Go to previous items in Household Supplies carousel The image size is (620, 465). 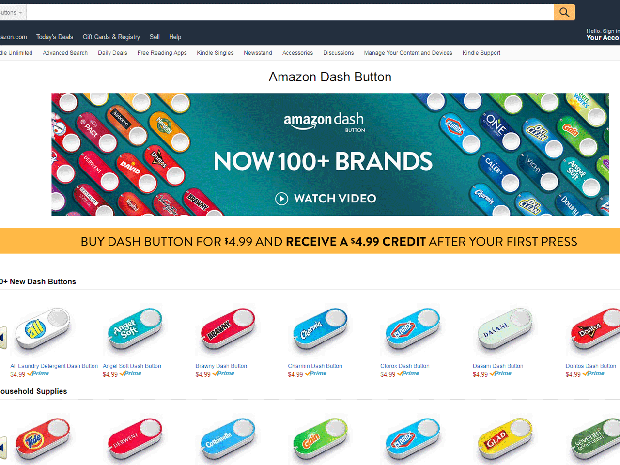tap(3, 447)
